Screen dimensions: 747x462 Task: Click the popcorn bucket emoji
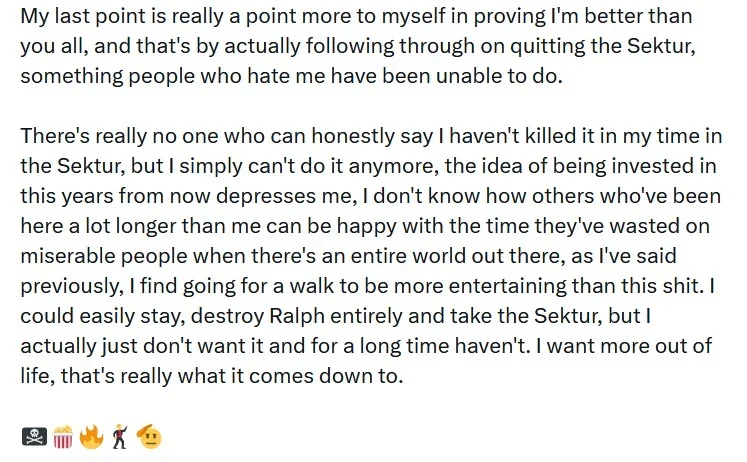[x=63, y=437]
